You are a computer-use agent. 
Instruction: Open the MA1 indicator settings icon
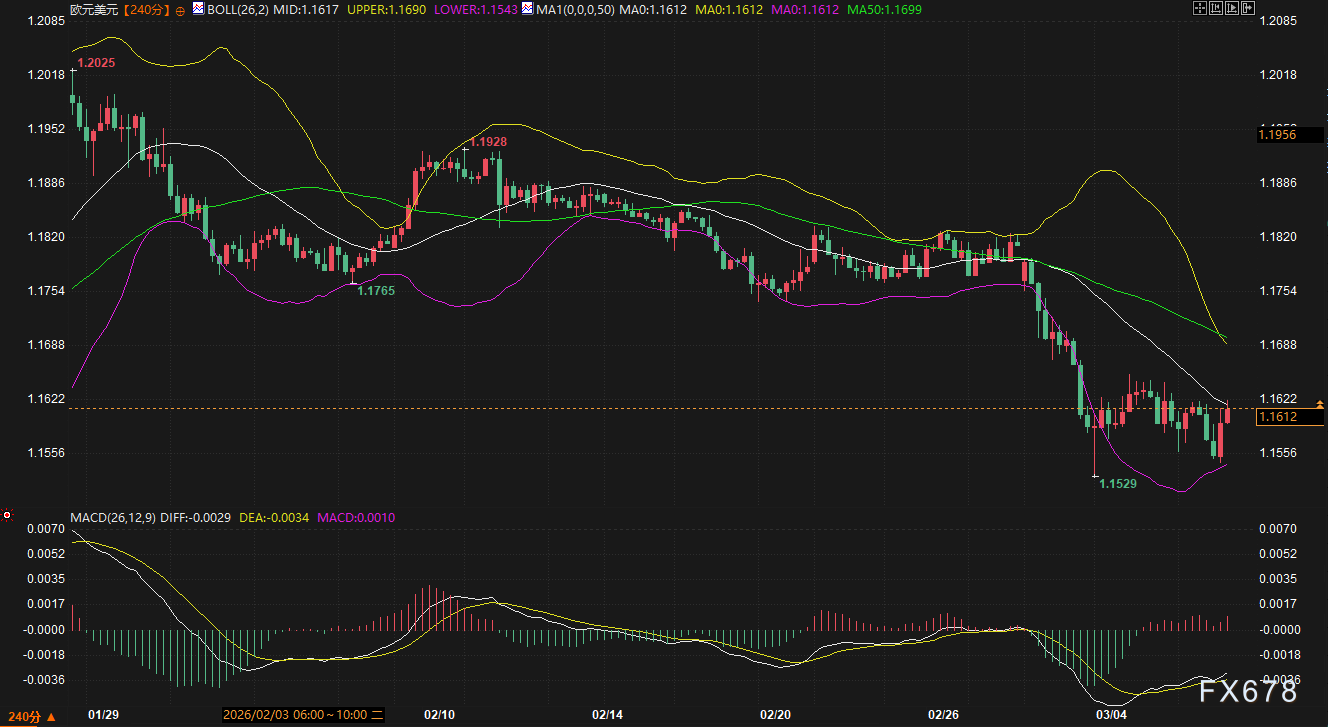coord(526,9)
